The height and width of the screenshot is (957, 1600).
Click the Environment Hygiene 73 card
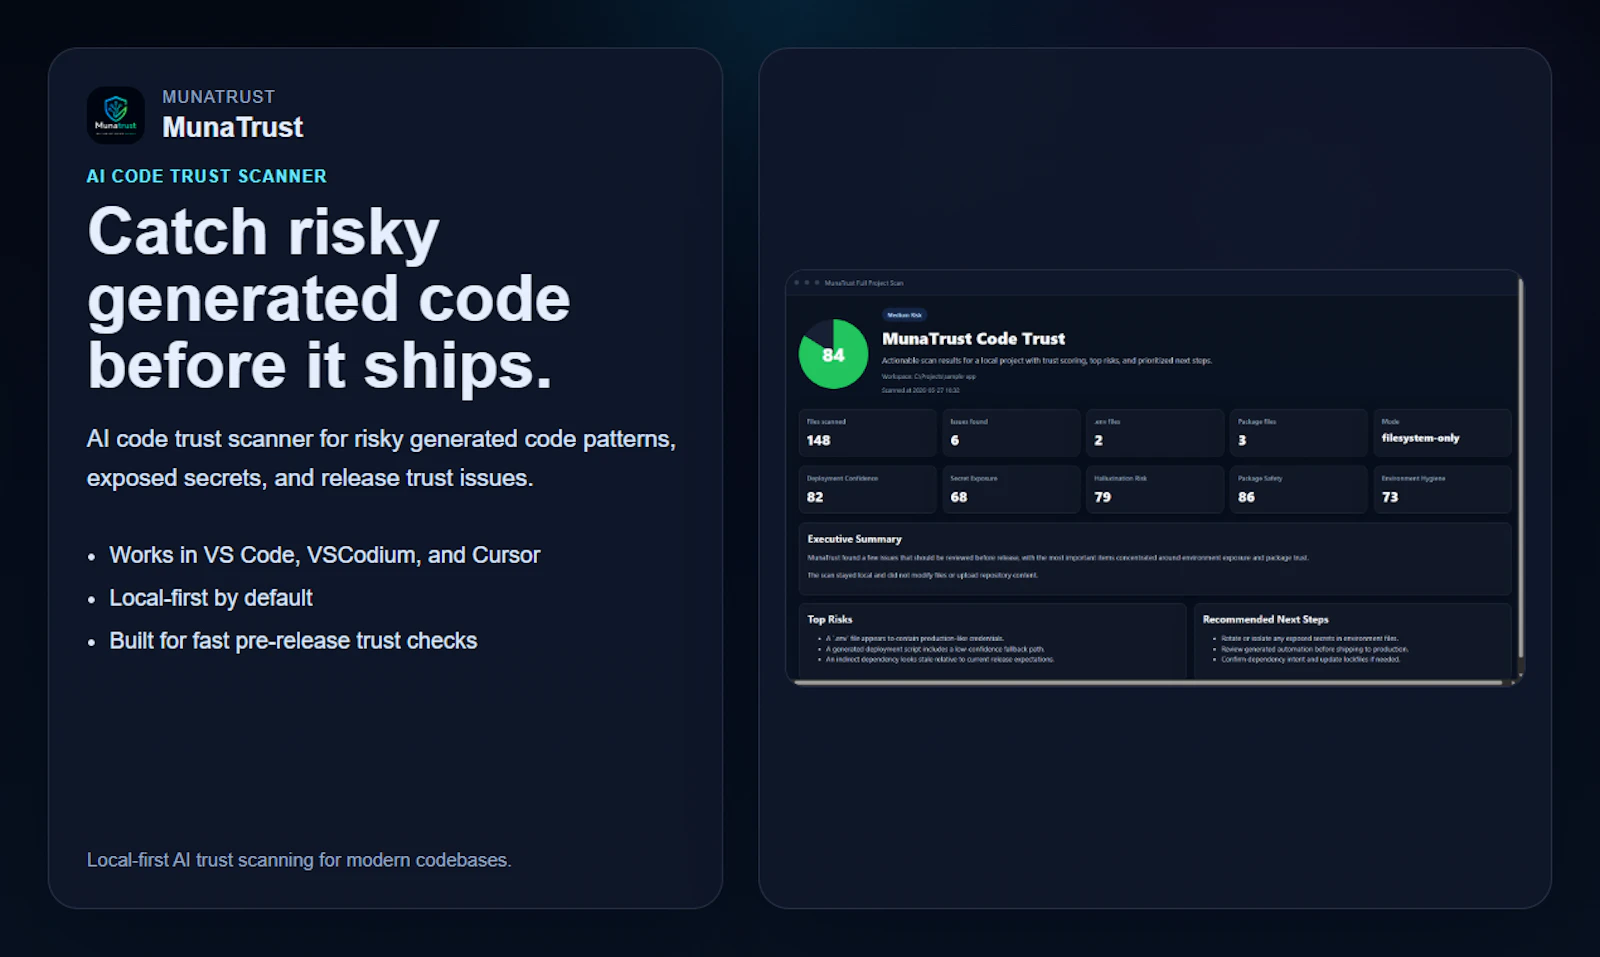[x=1443, y=489]
